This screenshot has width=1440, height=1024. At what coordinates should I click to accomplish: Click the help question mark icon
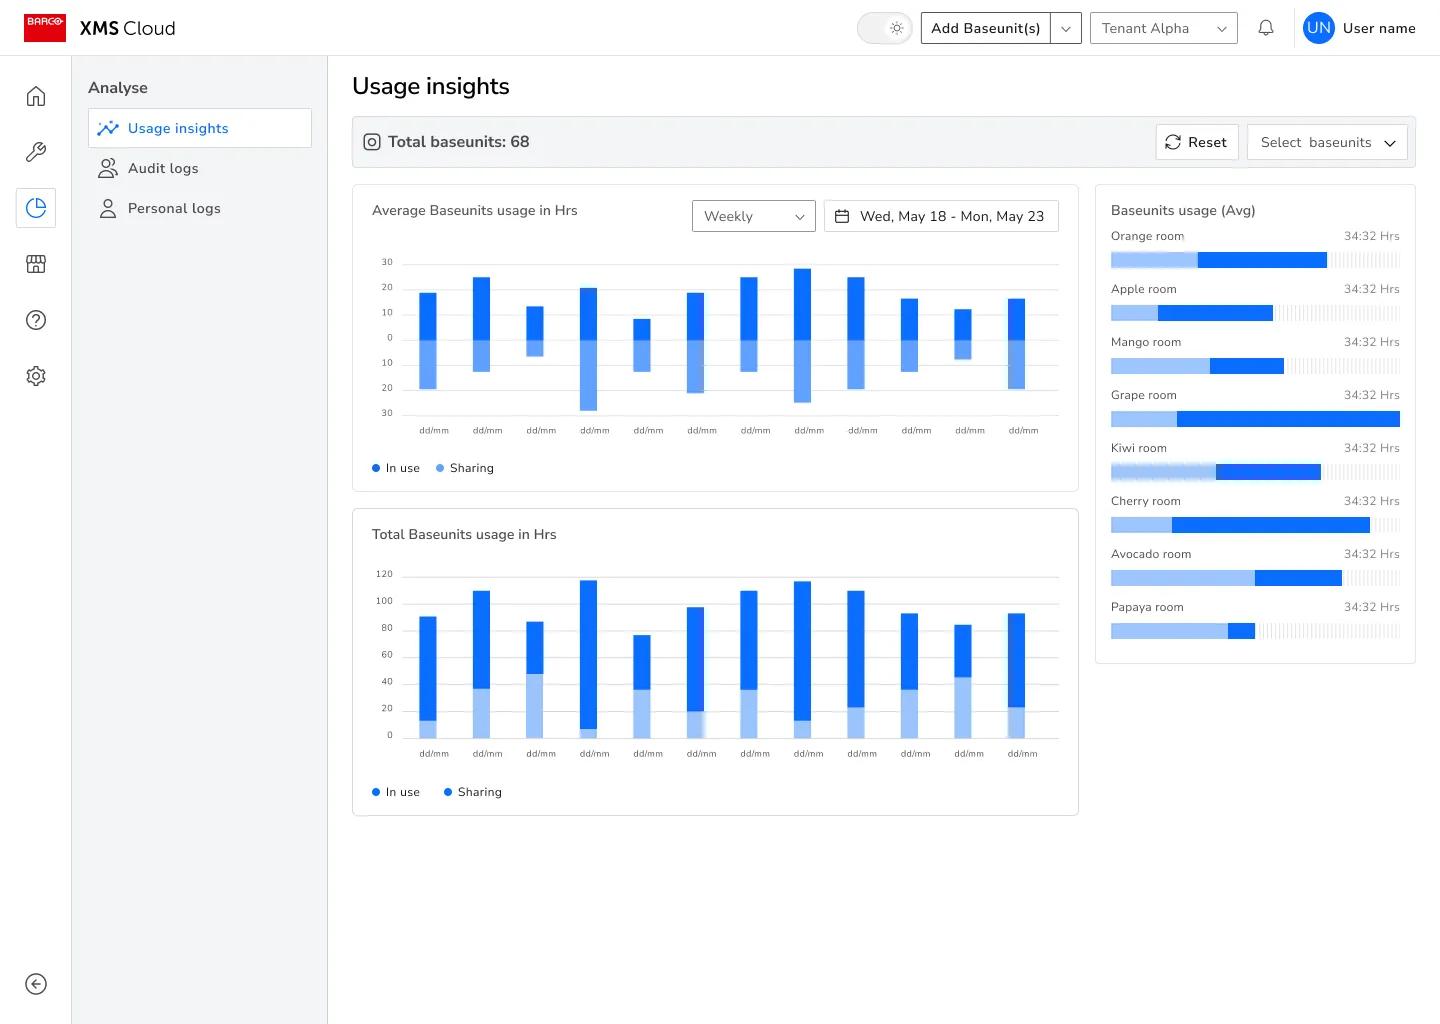(36, 320)
